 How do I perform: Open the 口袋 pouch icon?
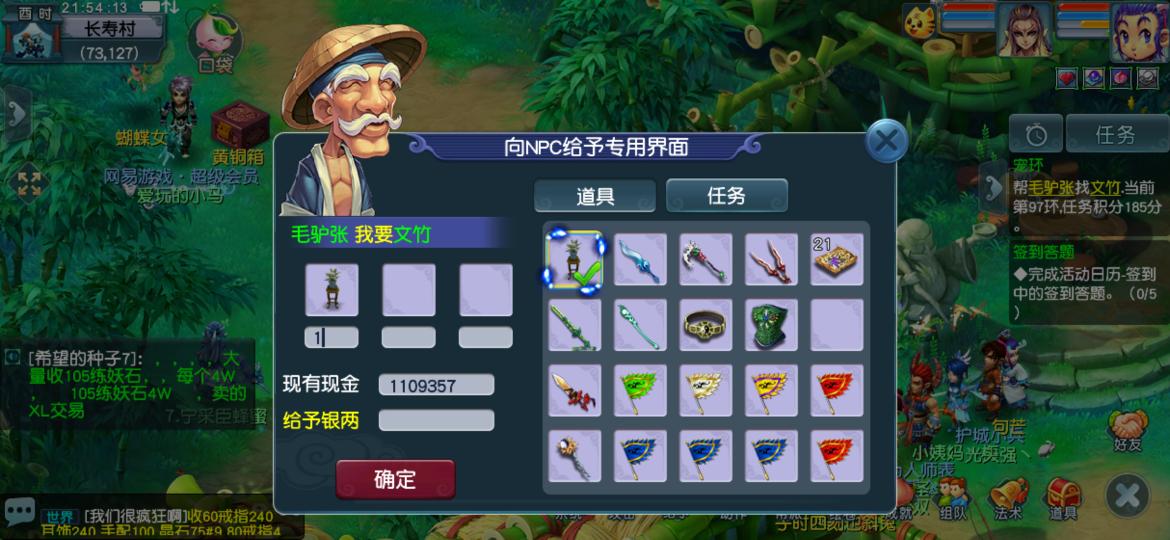[214, 41]
